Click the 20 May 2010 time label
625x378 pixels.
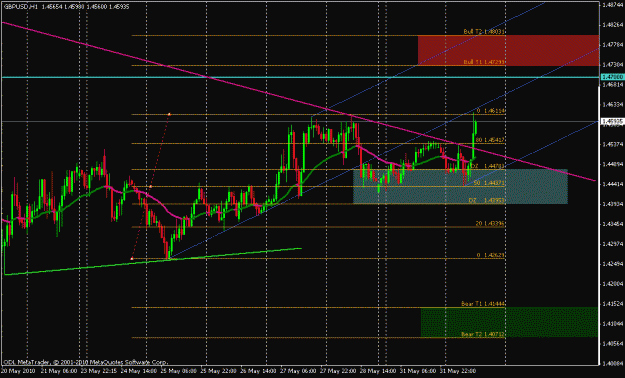click(18, 371)
